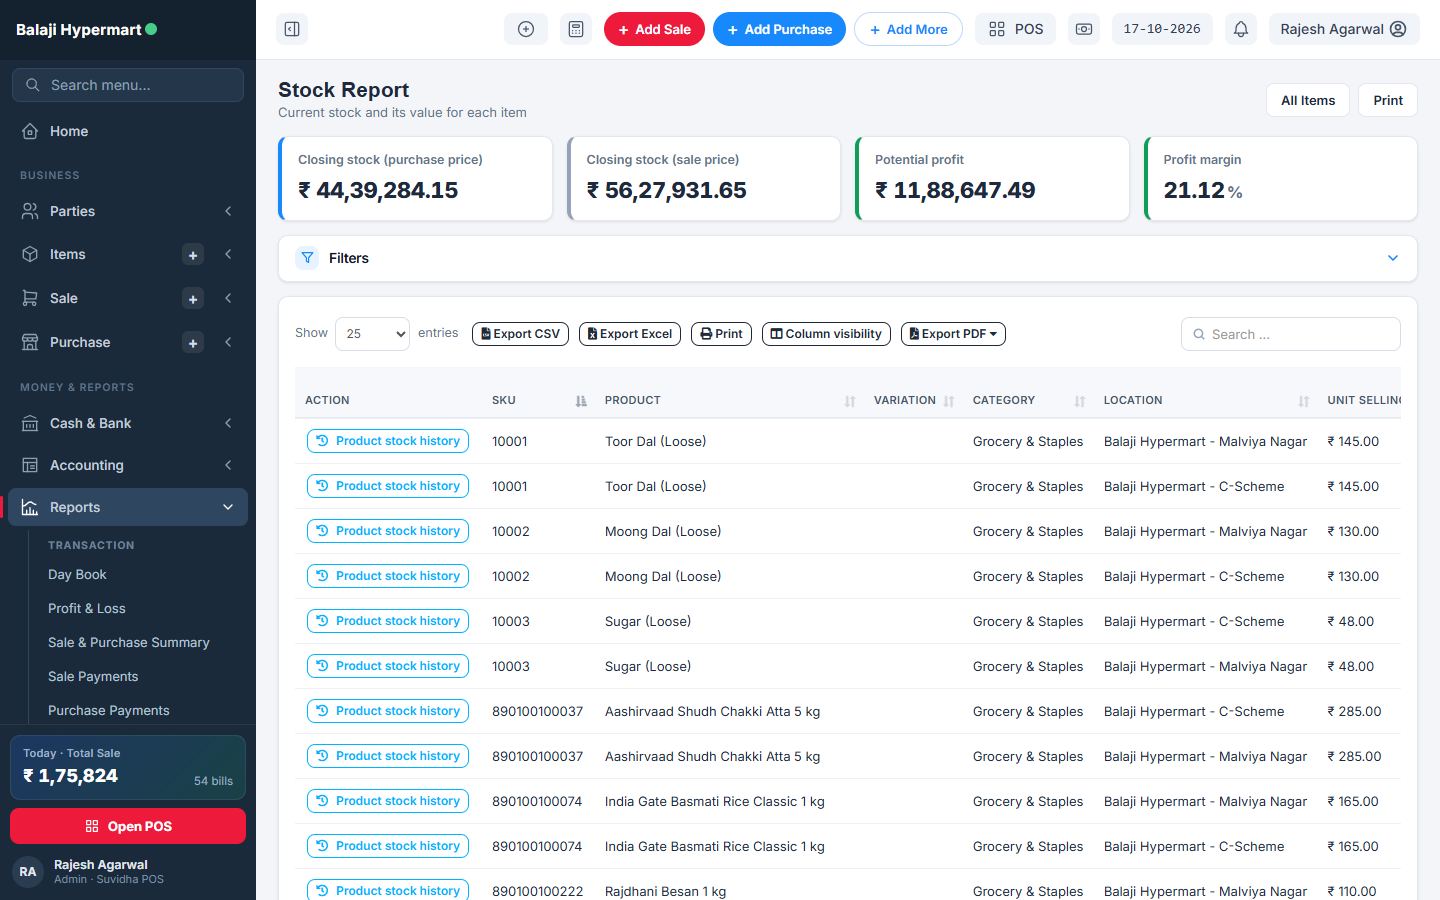This screenshot has height=900, width=1440.
Task: Click Export CSV button
Action: 520,334
